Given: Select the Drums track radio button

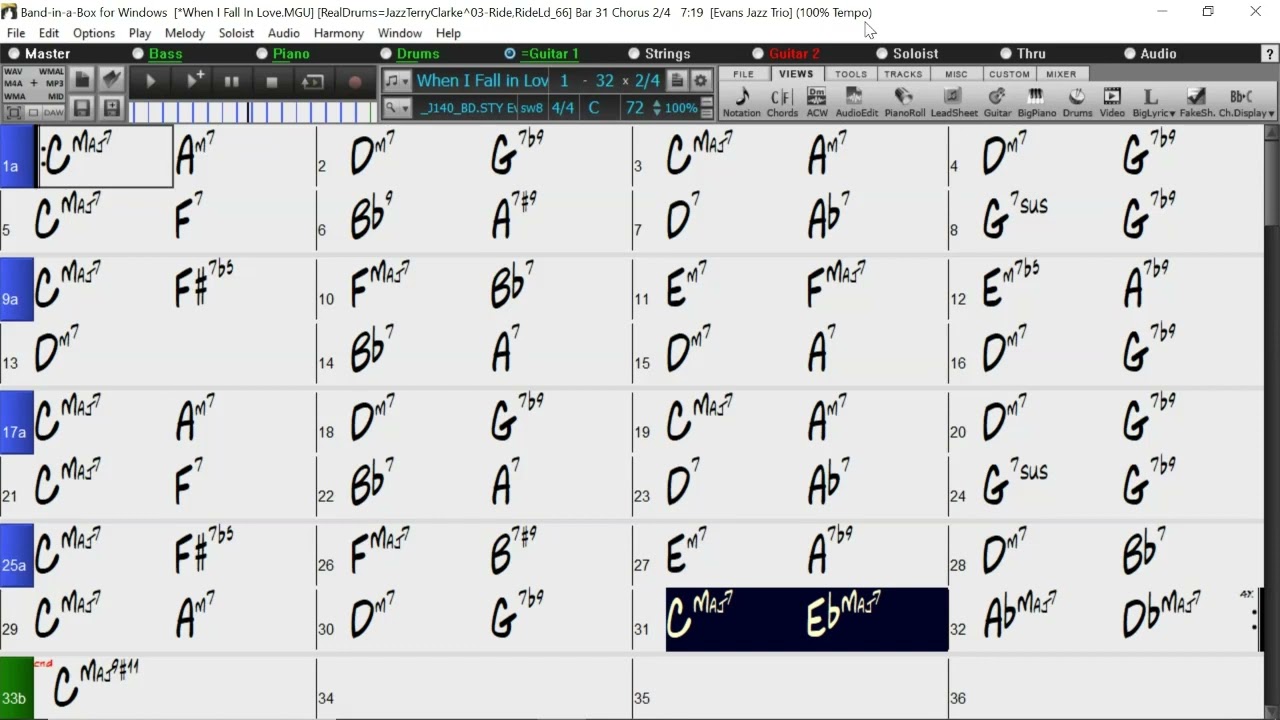Looking at the screenshot, I should 386,54.
